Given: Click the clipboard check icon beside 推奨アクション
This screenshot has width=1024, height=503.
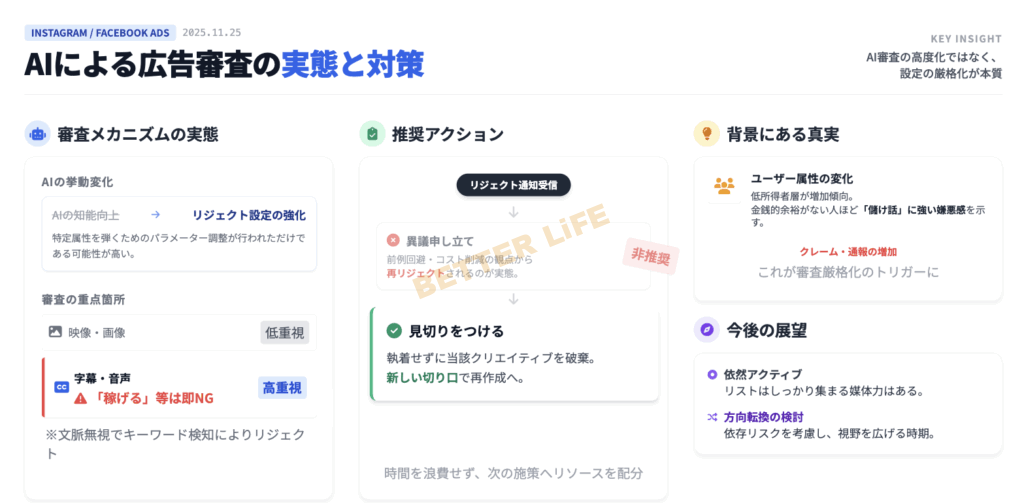Looking at the screenshot, I should (x=372, y=134).
